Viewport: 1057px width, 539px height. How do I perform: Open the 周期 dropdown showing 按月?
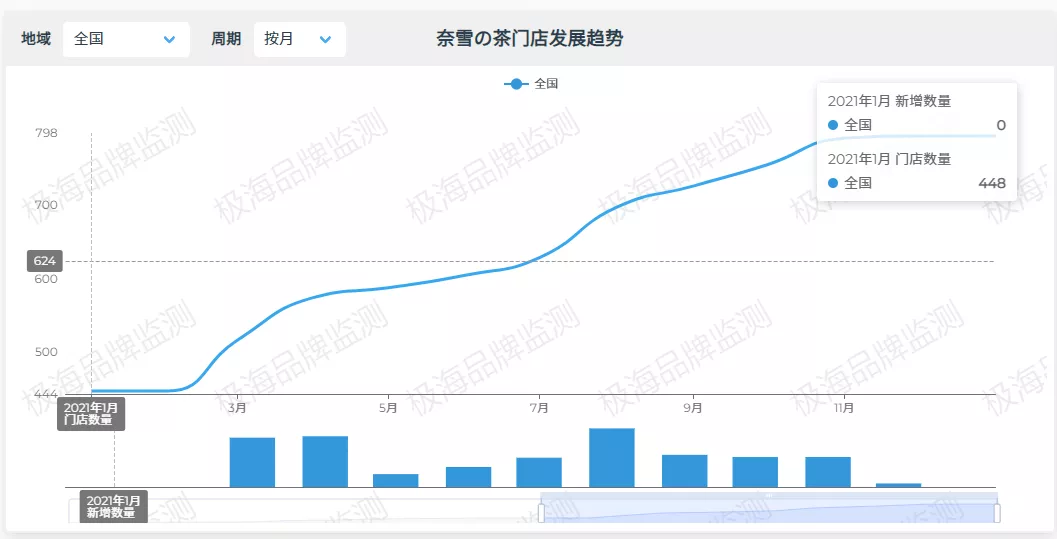[x=300, y=39]
